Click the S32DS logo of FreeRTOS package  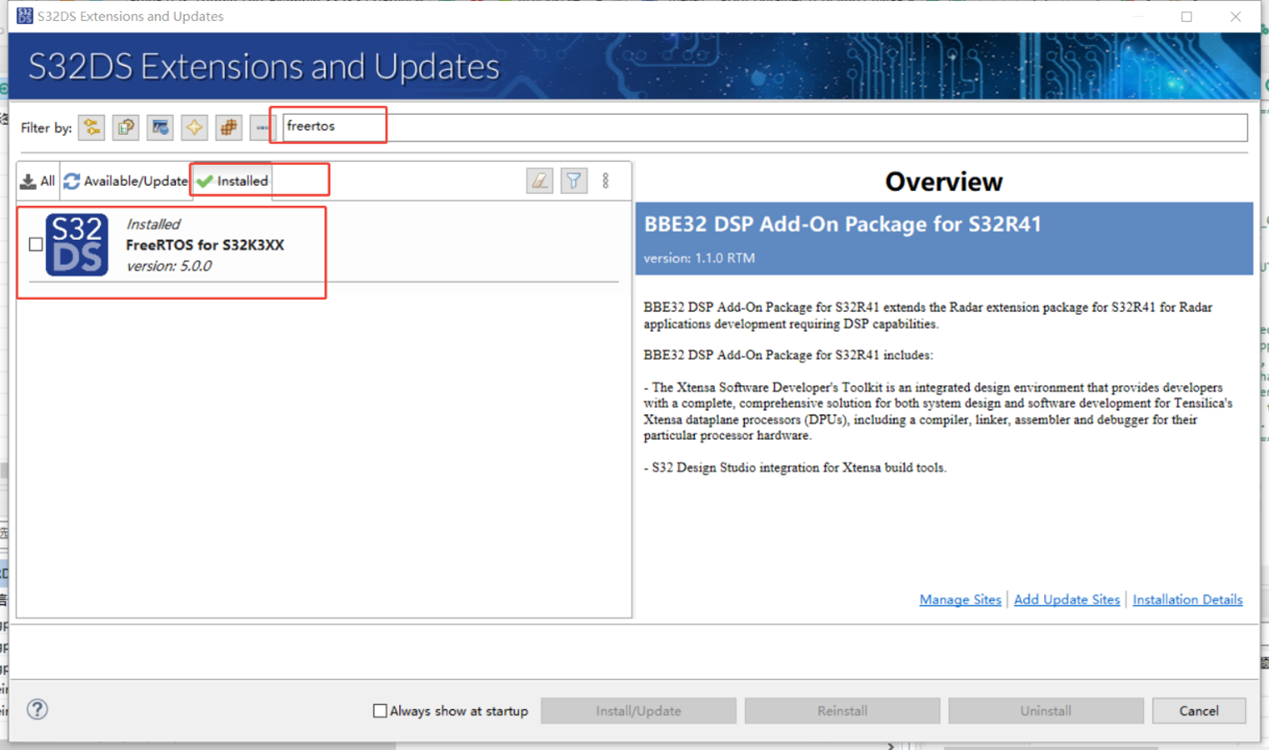pos(77,245)
